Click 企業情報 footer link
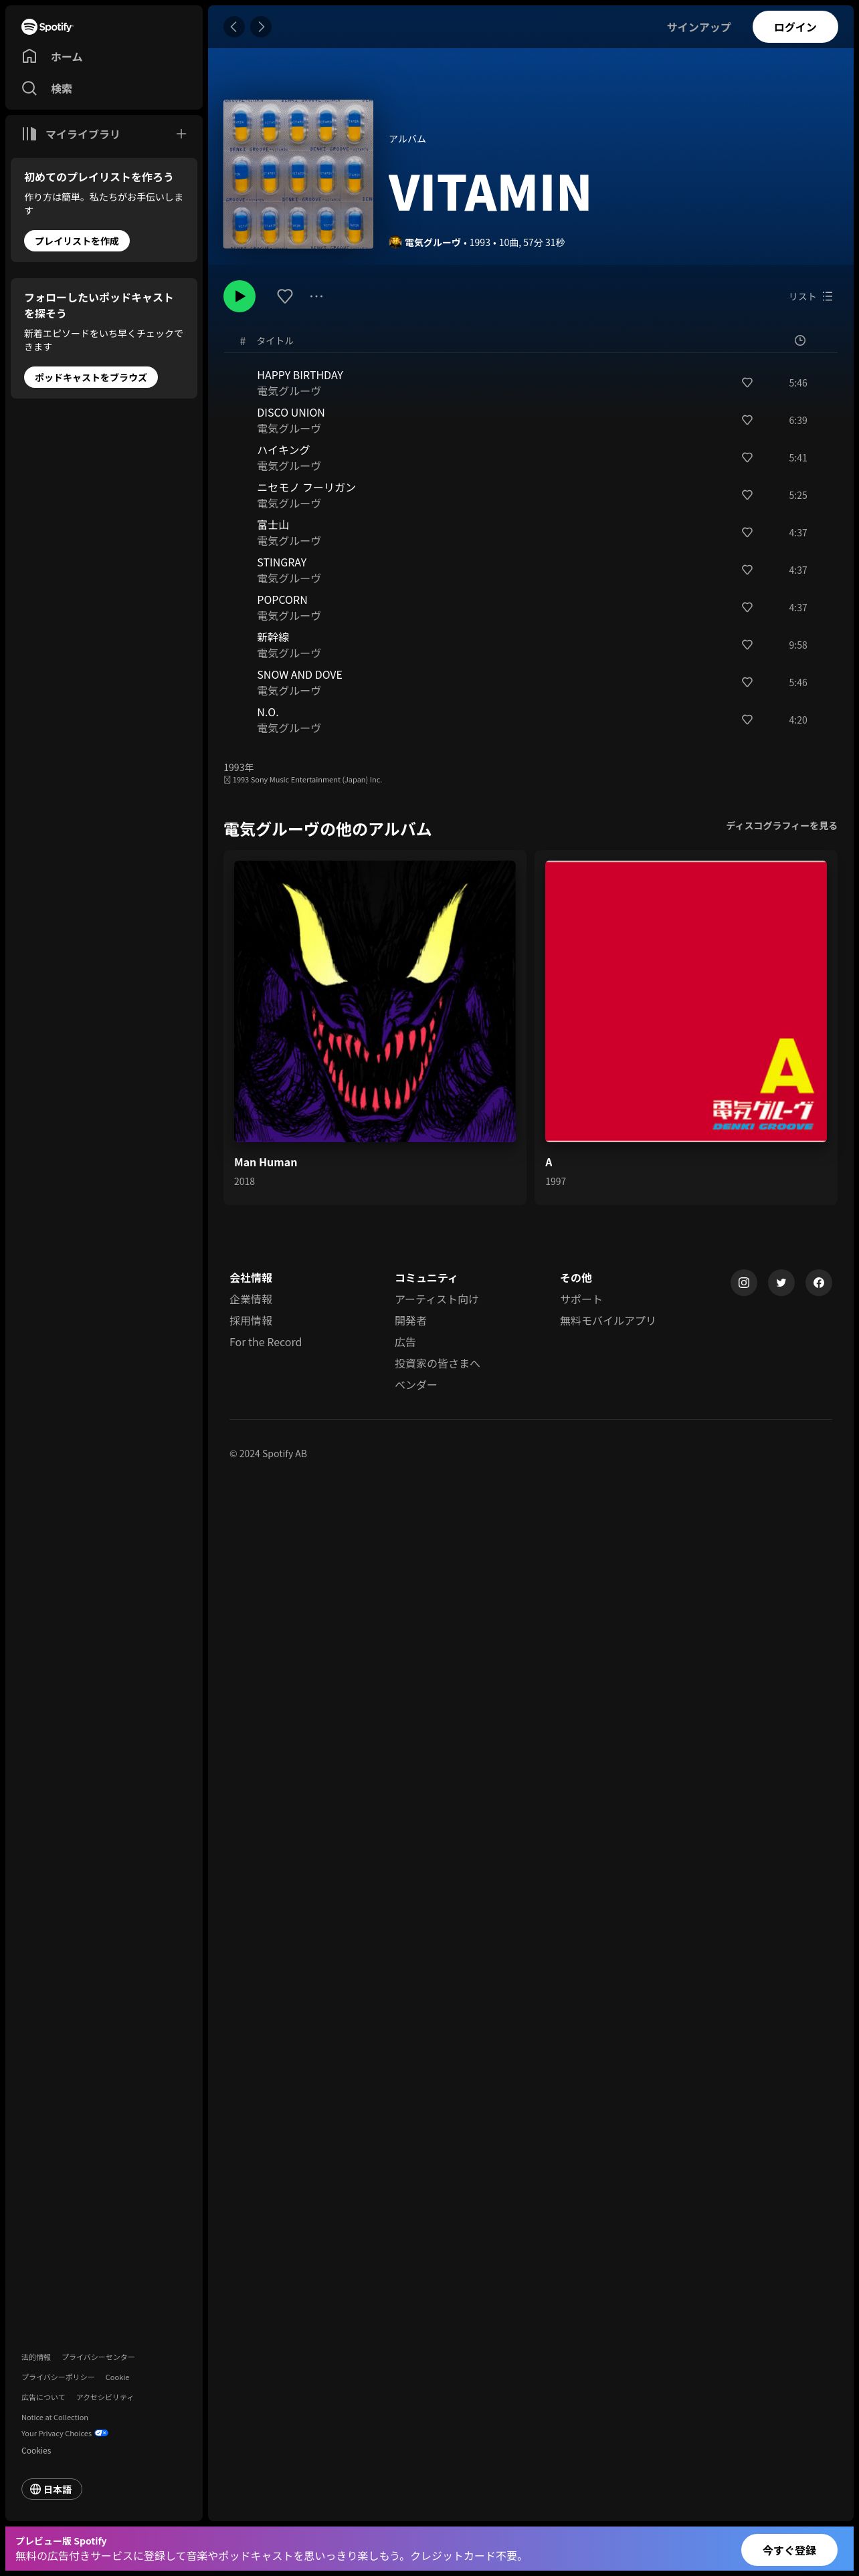This screenshot has width=859, height=2576. 251,1300
